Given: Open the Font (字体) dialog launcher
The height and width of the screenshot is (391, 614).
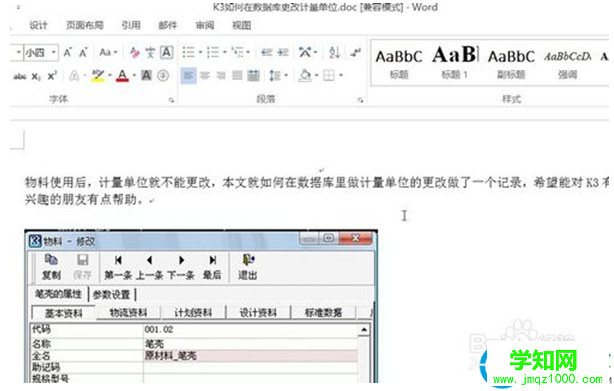Looking at the screenshot, I should tap(171, 101).
